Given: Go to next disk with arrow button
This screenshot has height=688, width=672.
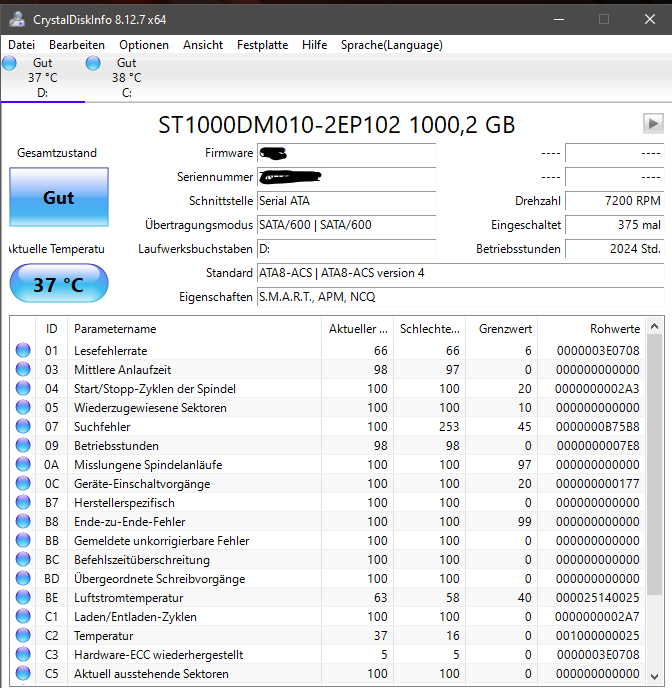Looking at the screenshot, I should click(x=653, y=123).
